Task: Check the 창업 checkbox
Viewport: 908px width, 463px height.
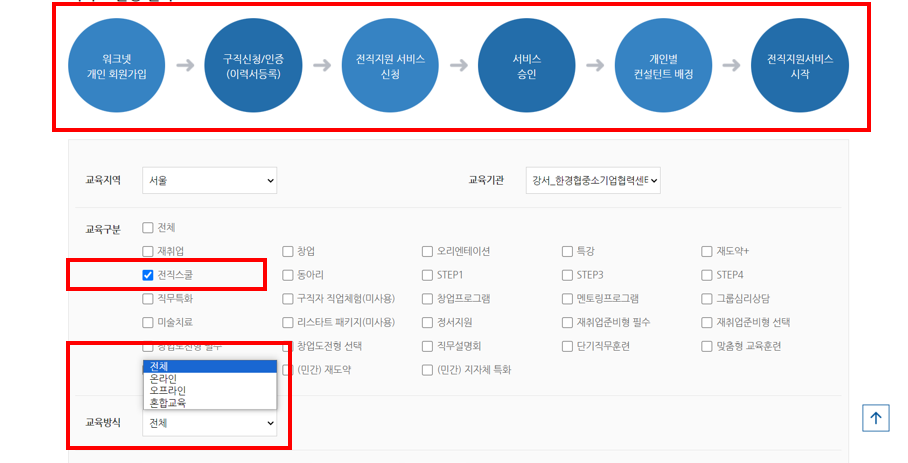Action: click(x=288, y=251)
